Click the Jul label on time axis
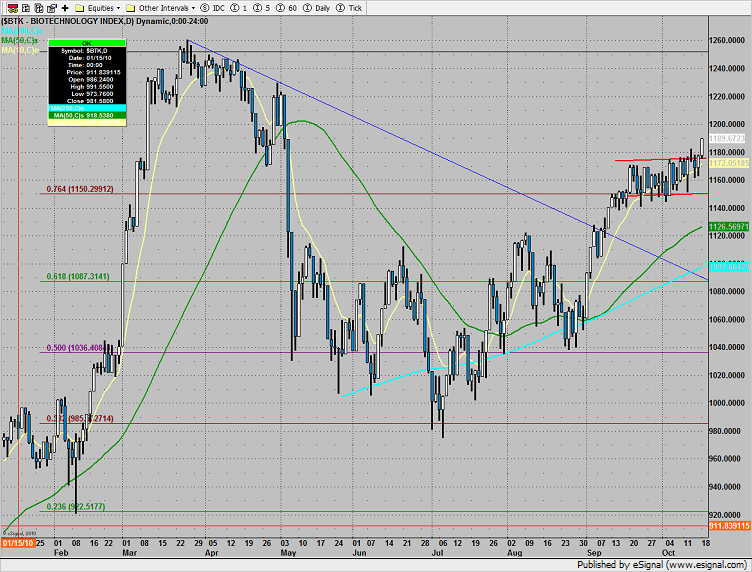 coord(437,553)
